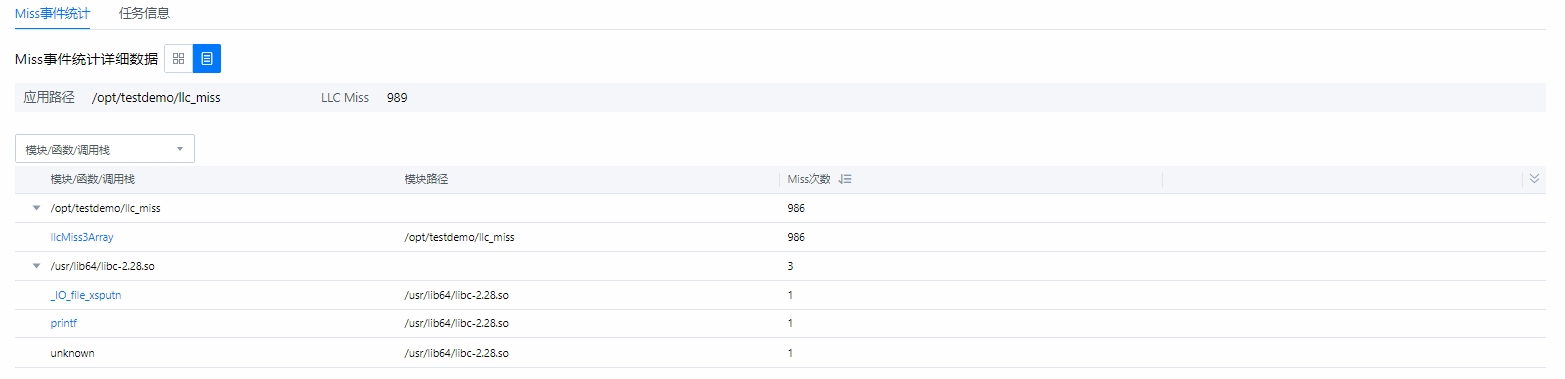Select module path in unknown row
Viewport: 1565px width, 379px height.
click(457, 353)
